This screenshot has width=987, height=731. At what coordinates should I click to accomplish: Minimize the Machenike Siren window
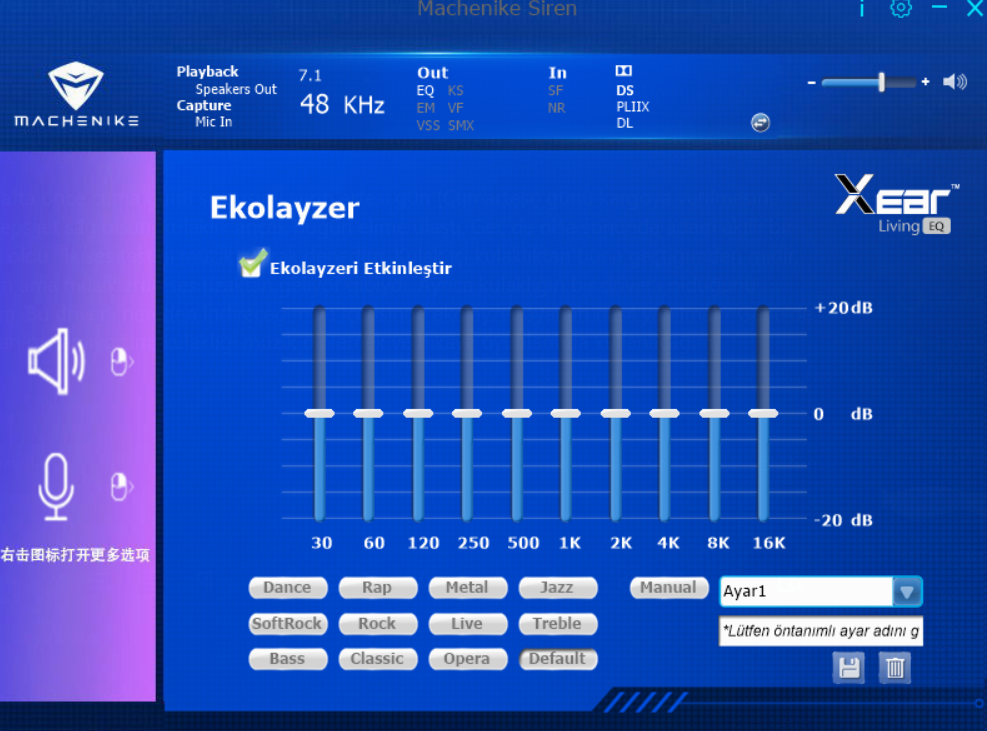[x=940, y=7]
